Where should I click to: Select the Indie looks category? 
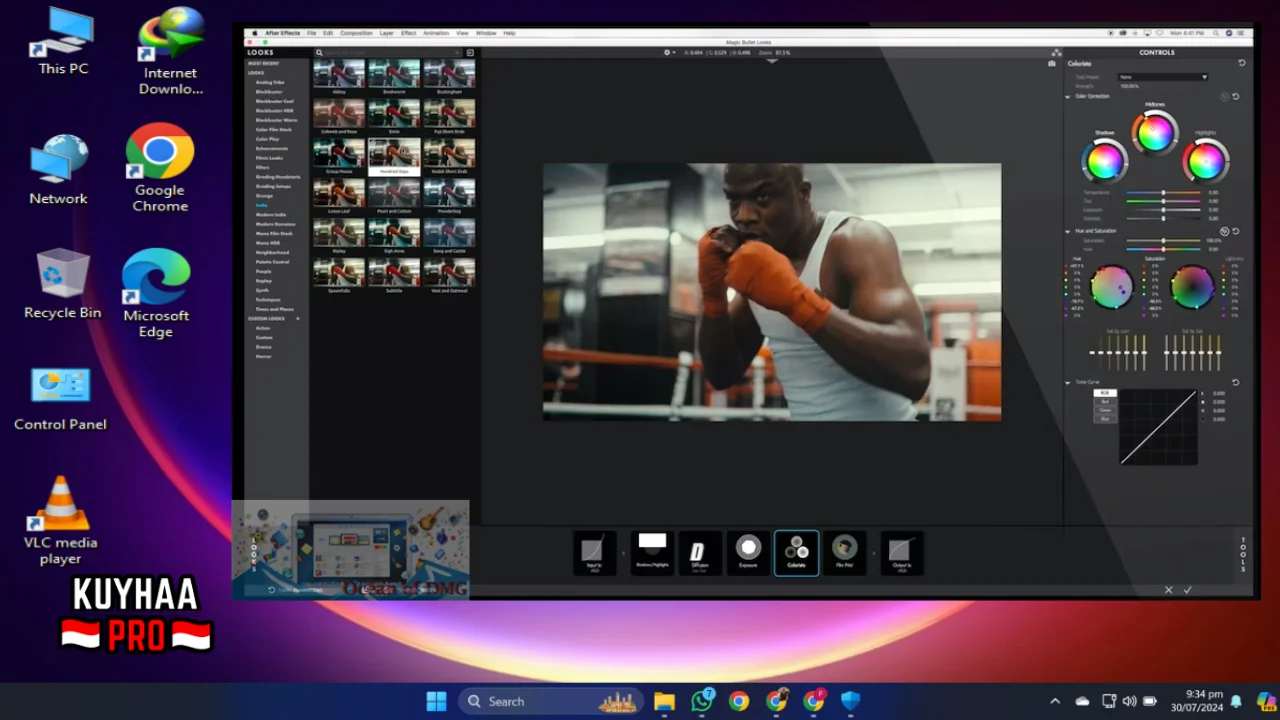pos(262,205)
